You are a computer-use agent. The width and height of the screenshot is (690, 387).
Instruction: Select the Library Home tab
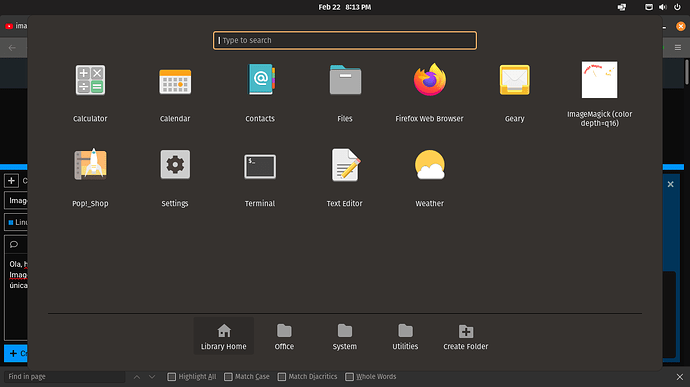[224, 336]
